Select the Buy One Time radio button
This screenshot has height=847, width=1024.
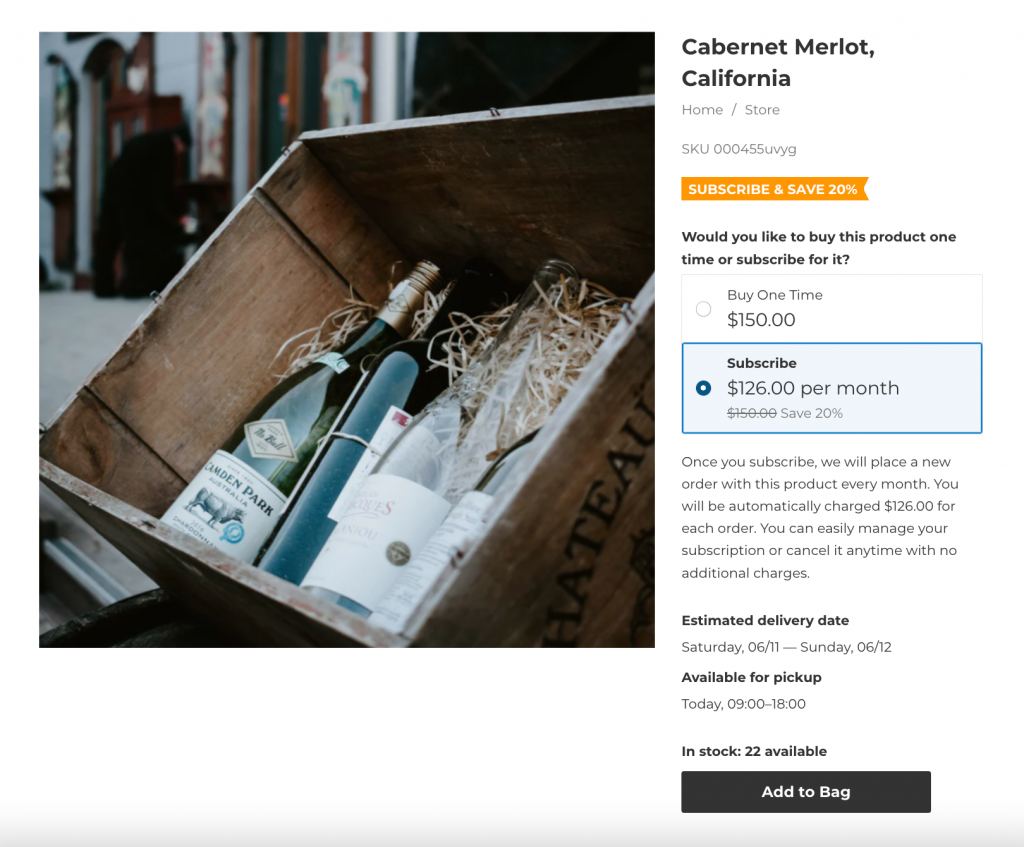[703, 309]
